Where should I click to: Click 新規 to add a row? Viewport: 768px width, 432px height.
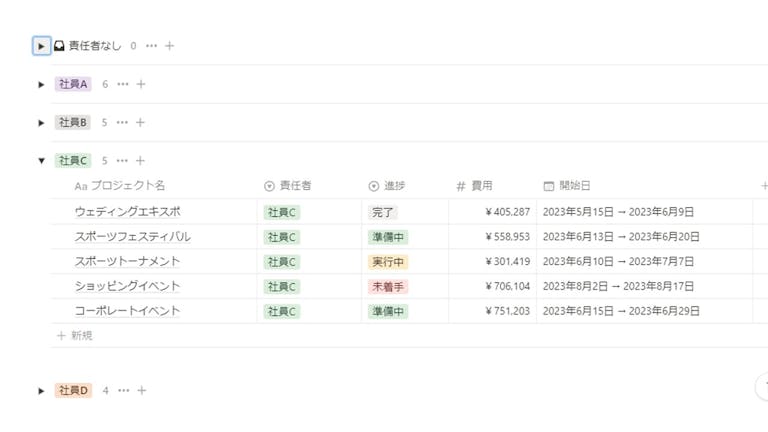[x=75, y=336]
